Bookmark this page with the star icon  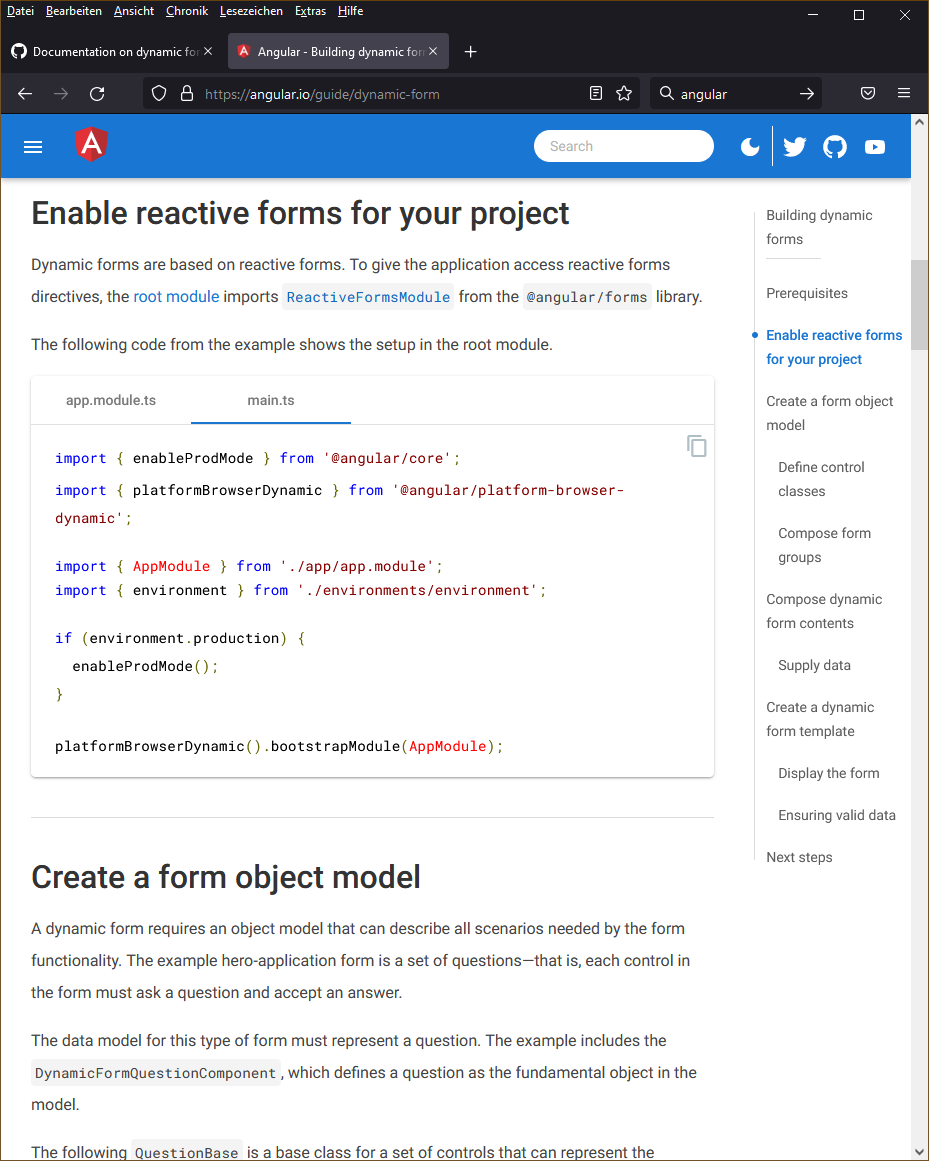624,93
